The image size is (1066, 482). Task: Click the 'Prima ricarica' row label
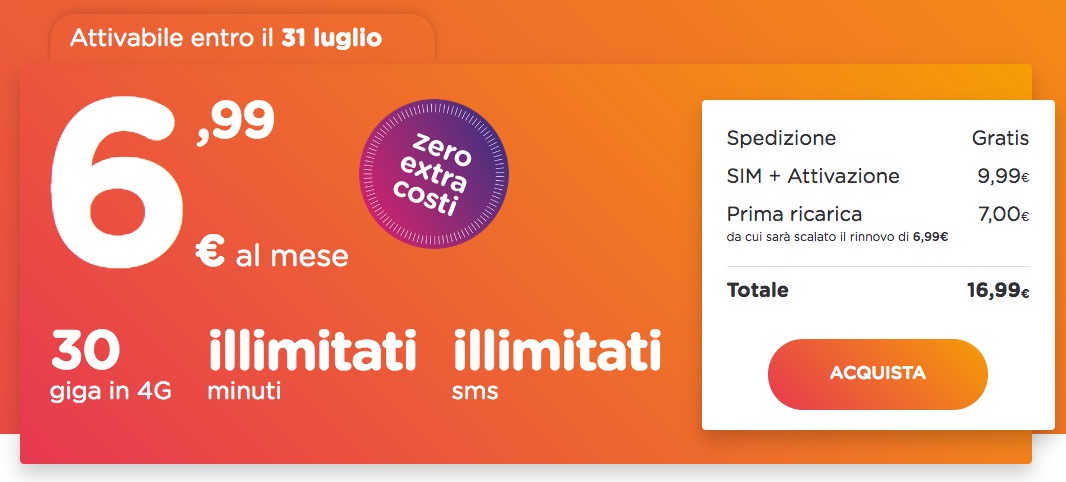coord(794,214)
